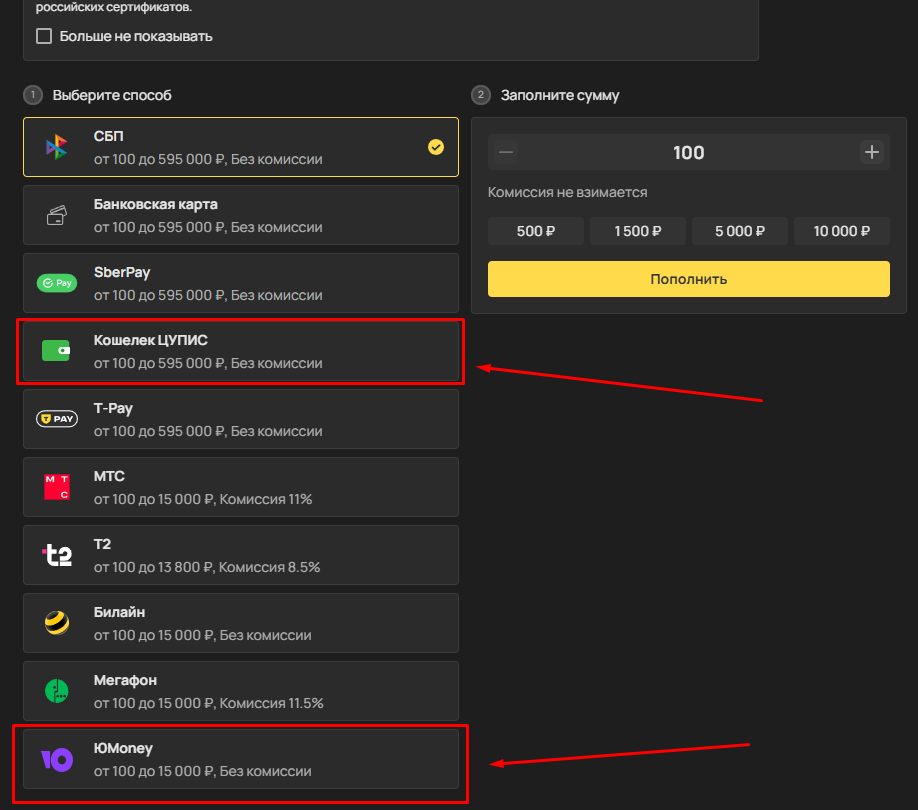Select SberPay payment method

(241, 283)
